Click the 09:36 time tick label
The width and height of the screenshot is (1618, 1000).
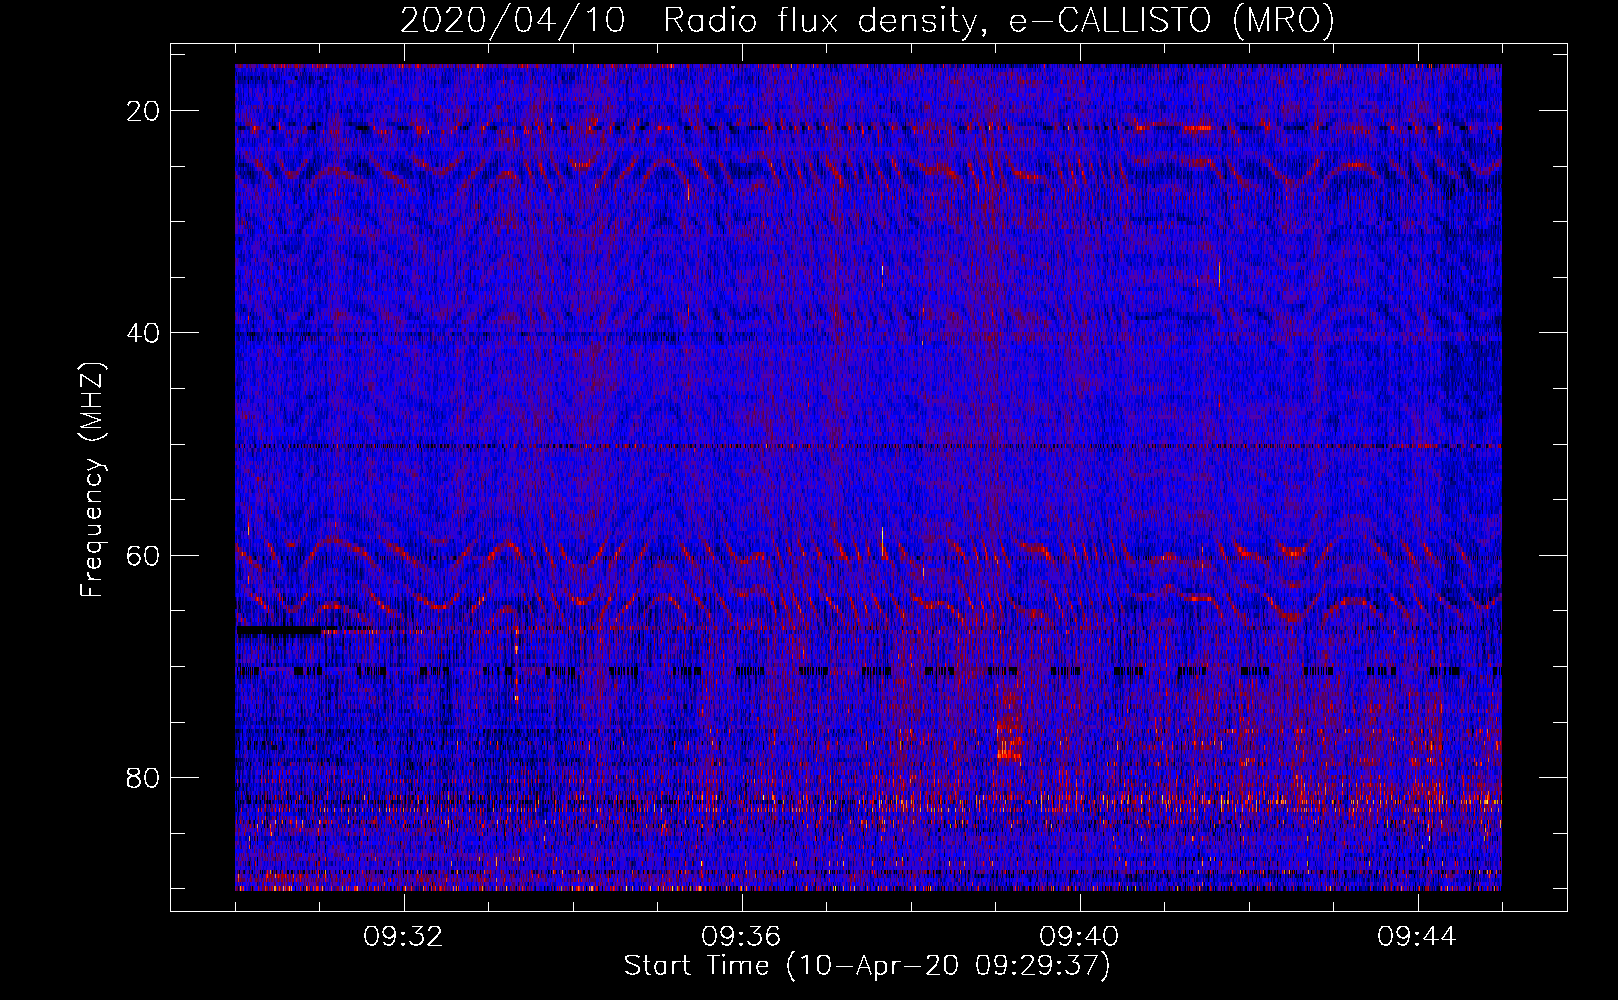[x=741, y=937]
